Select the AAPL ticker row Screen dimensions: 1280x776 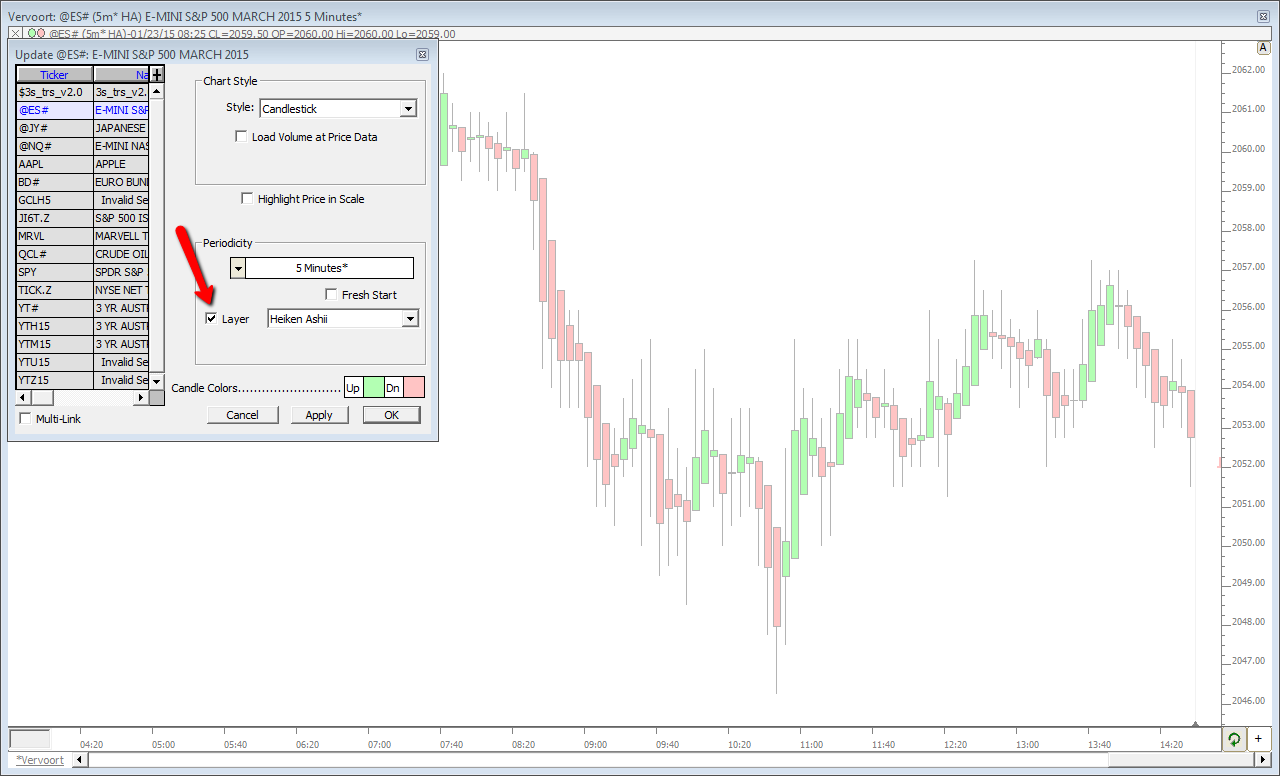83,164
